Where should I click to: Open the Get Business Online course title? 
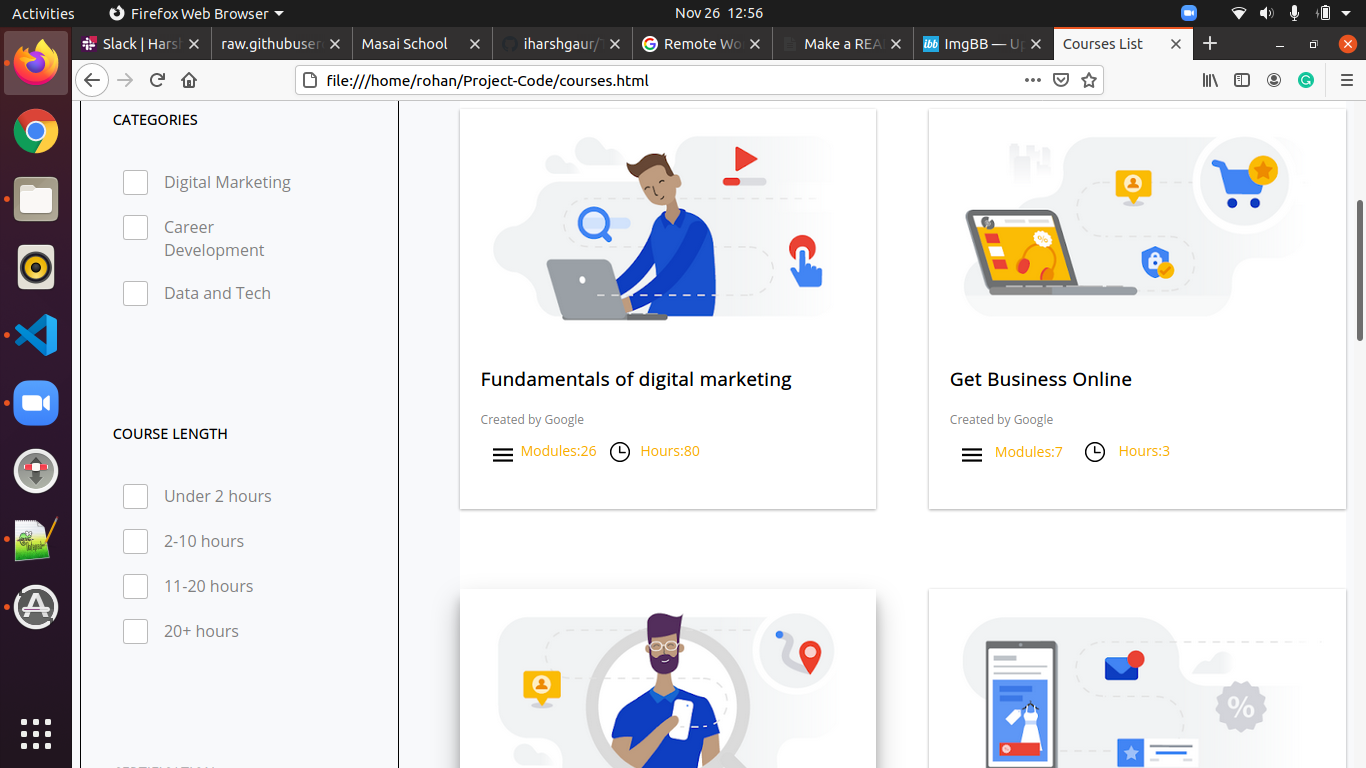(1041, 379)
